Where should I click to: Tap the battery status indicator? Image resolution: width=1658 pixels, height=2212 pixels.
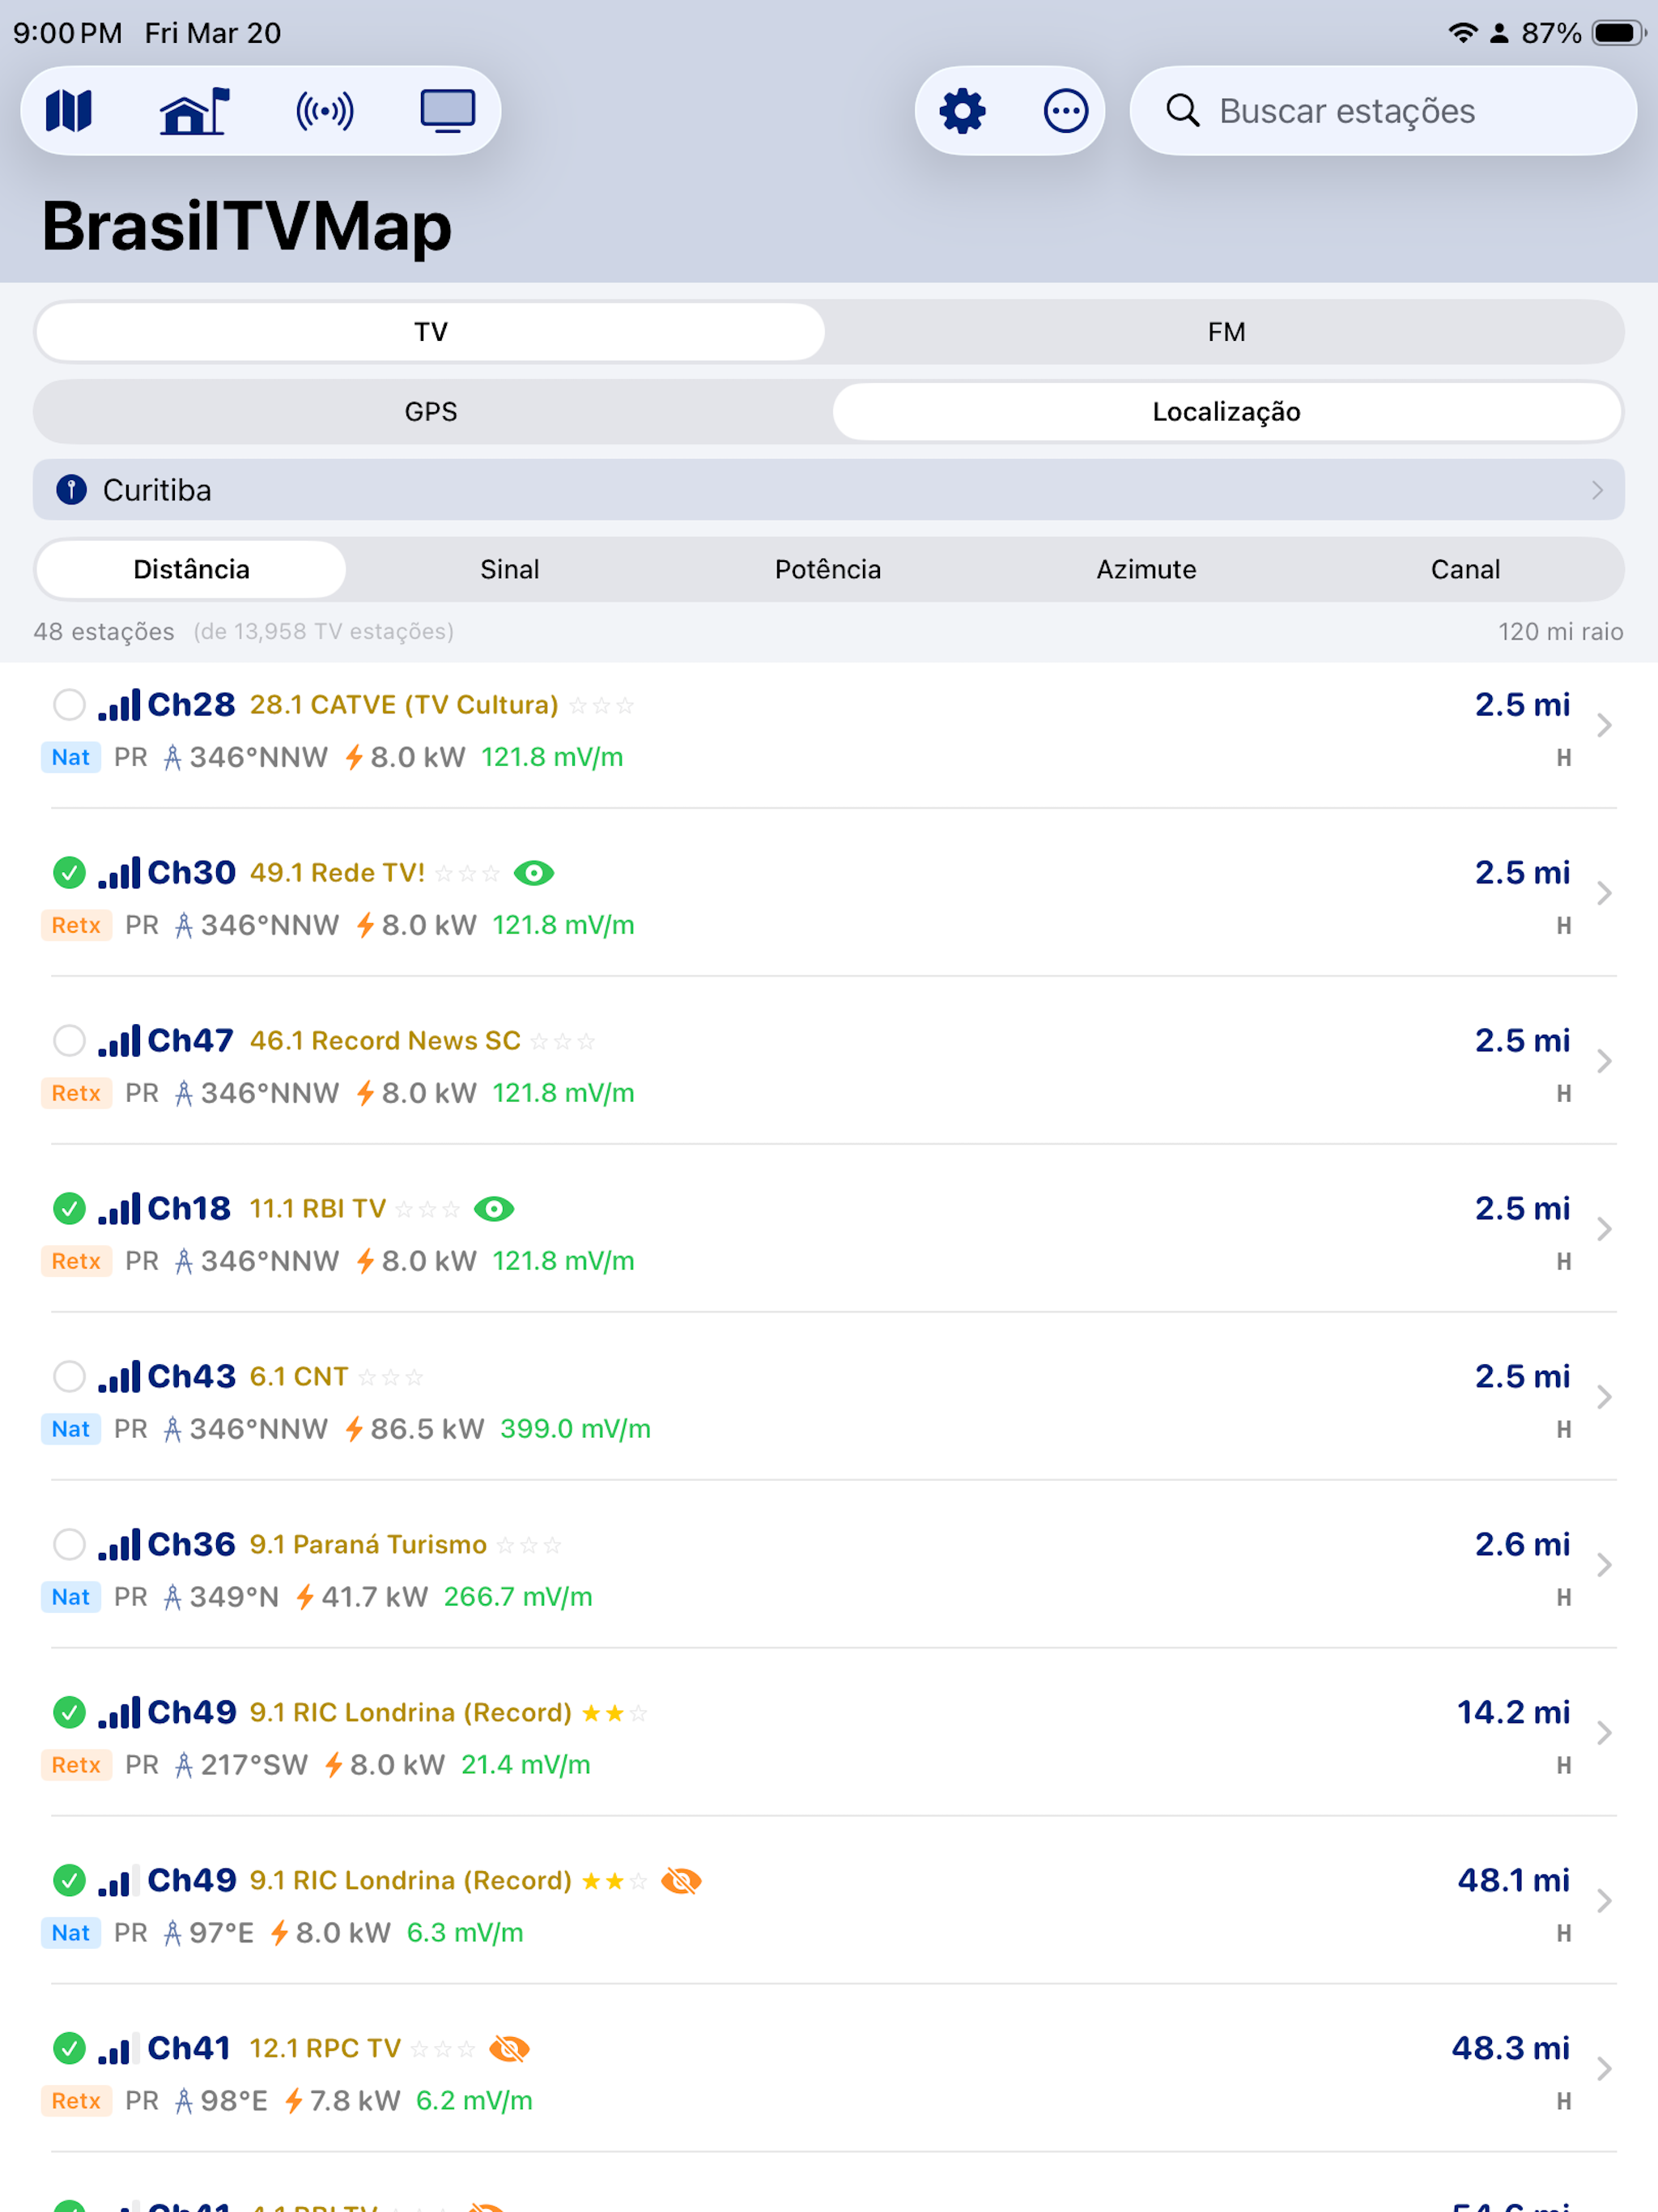(1620, 33)
